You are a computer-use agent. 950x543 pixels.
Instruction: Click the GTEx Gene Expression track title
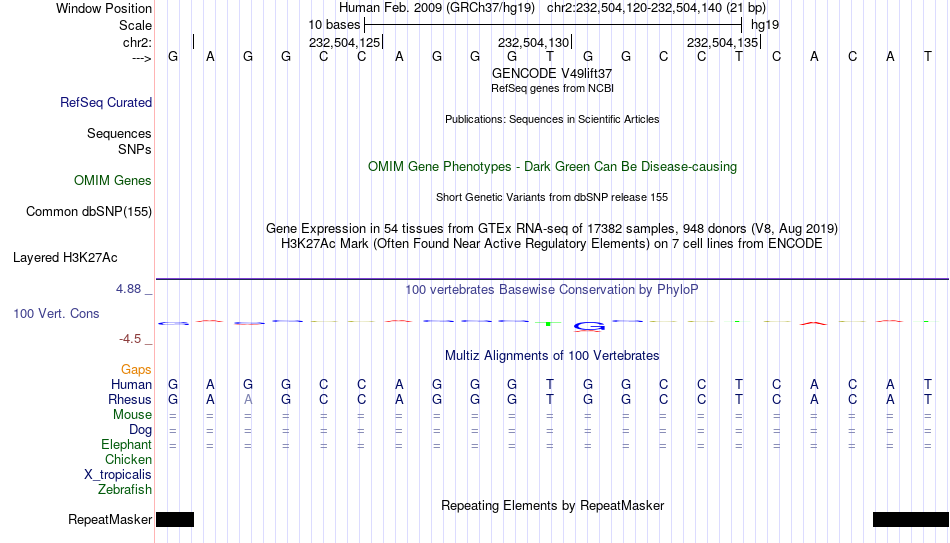coord(552,228)
